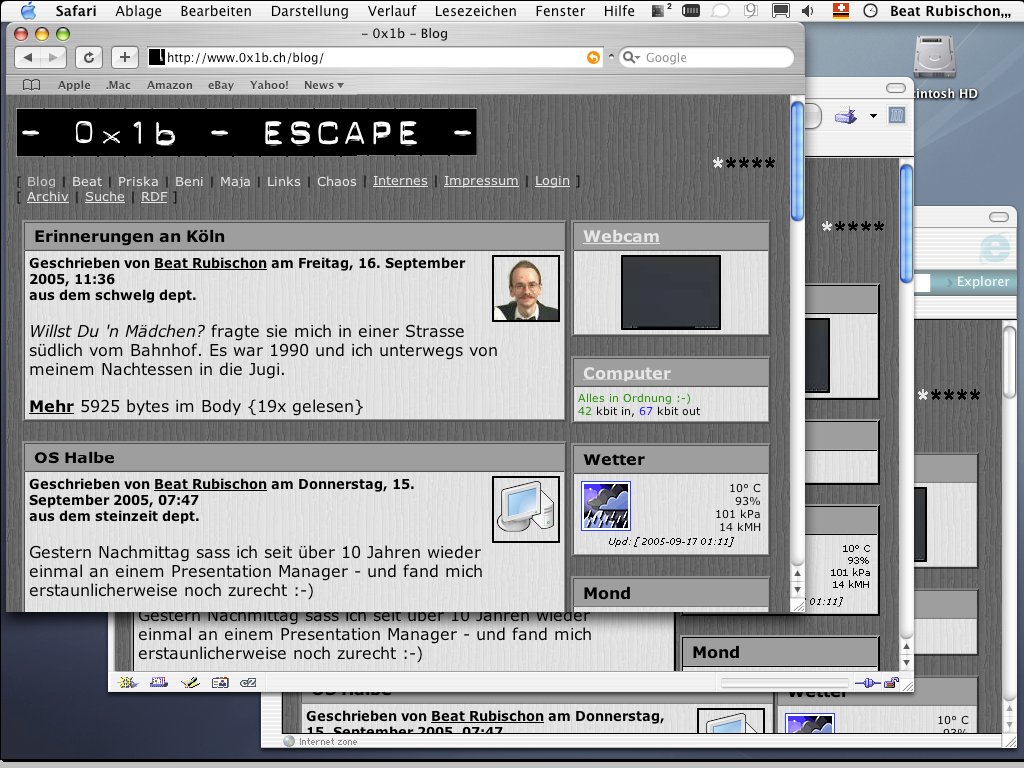1024x768 pixels.
Task: Click the print icon in the middle browser window
Action: [846, 116]
